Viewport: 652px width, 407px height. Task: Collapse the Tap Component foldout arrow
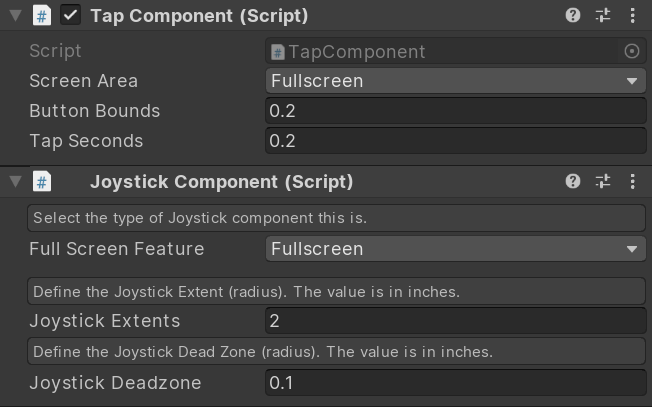click(x=15, y=15)
